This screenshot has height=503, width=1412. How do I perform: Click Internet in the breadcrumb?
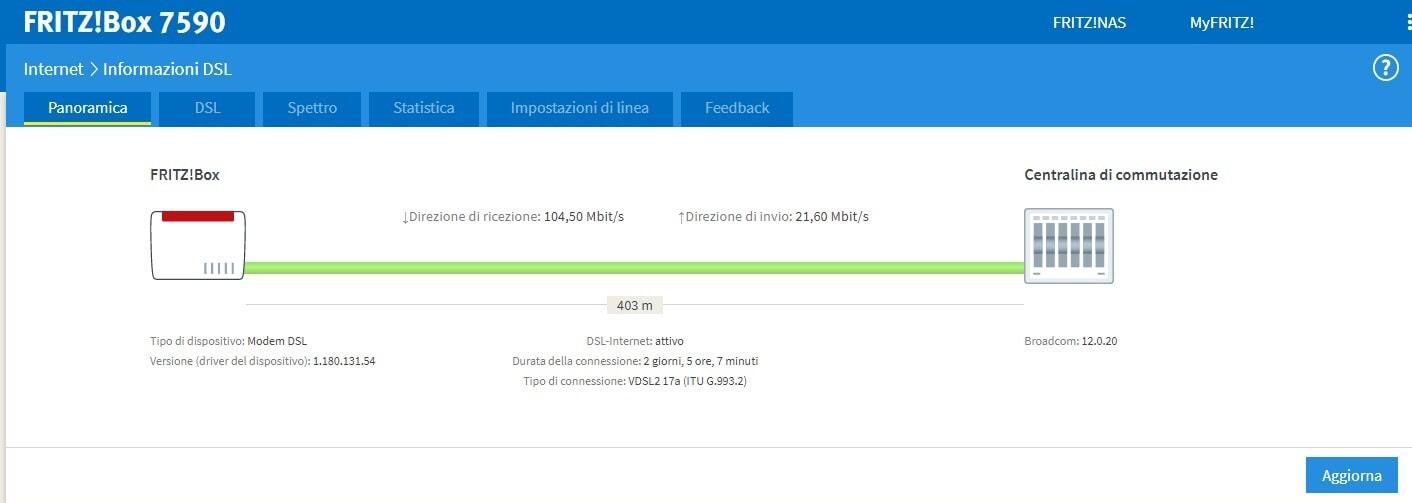coord(53,69)
